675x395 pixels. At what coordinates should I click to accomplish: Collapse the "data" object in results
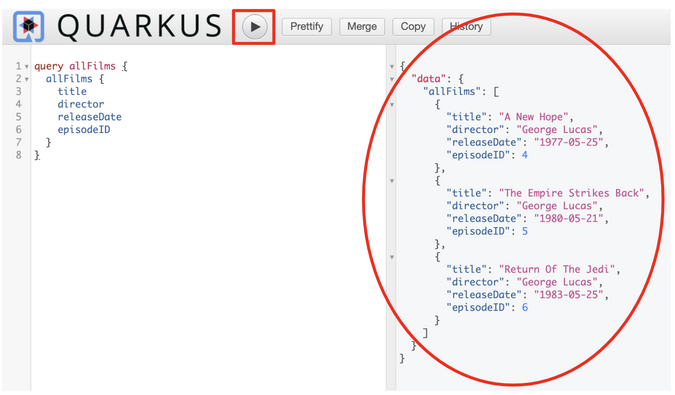(392, 79)
